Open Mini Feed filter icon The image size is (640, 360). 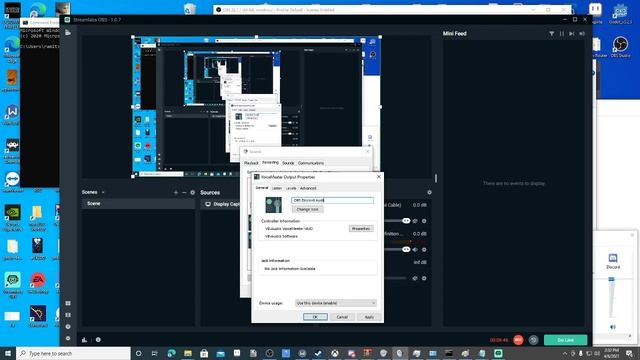coord(551,33)
